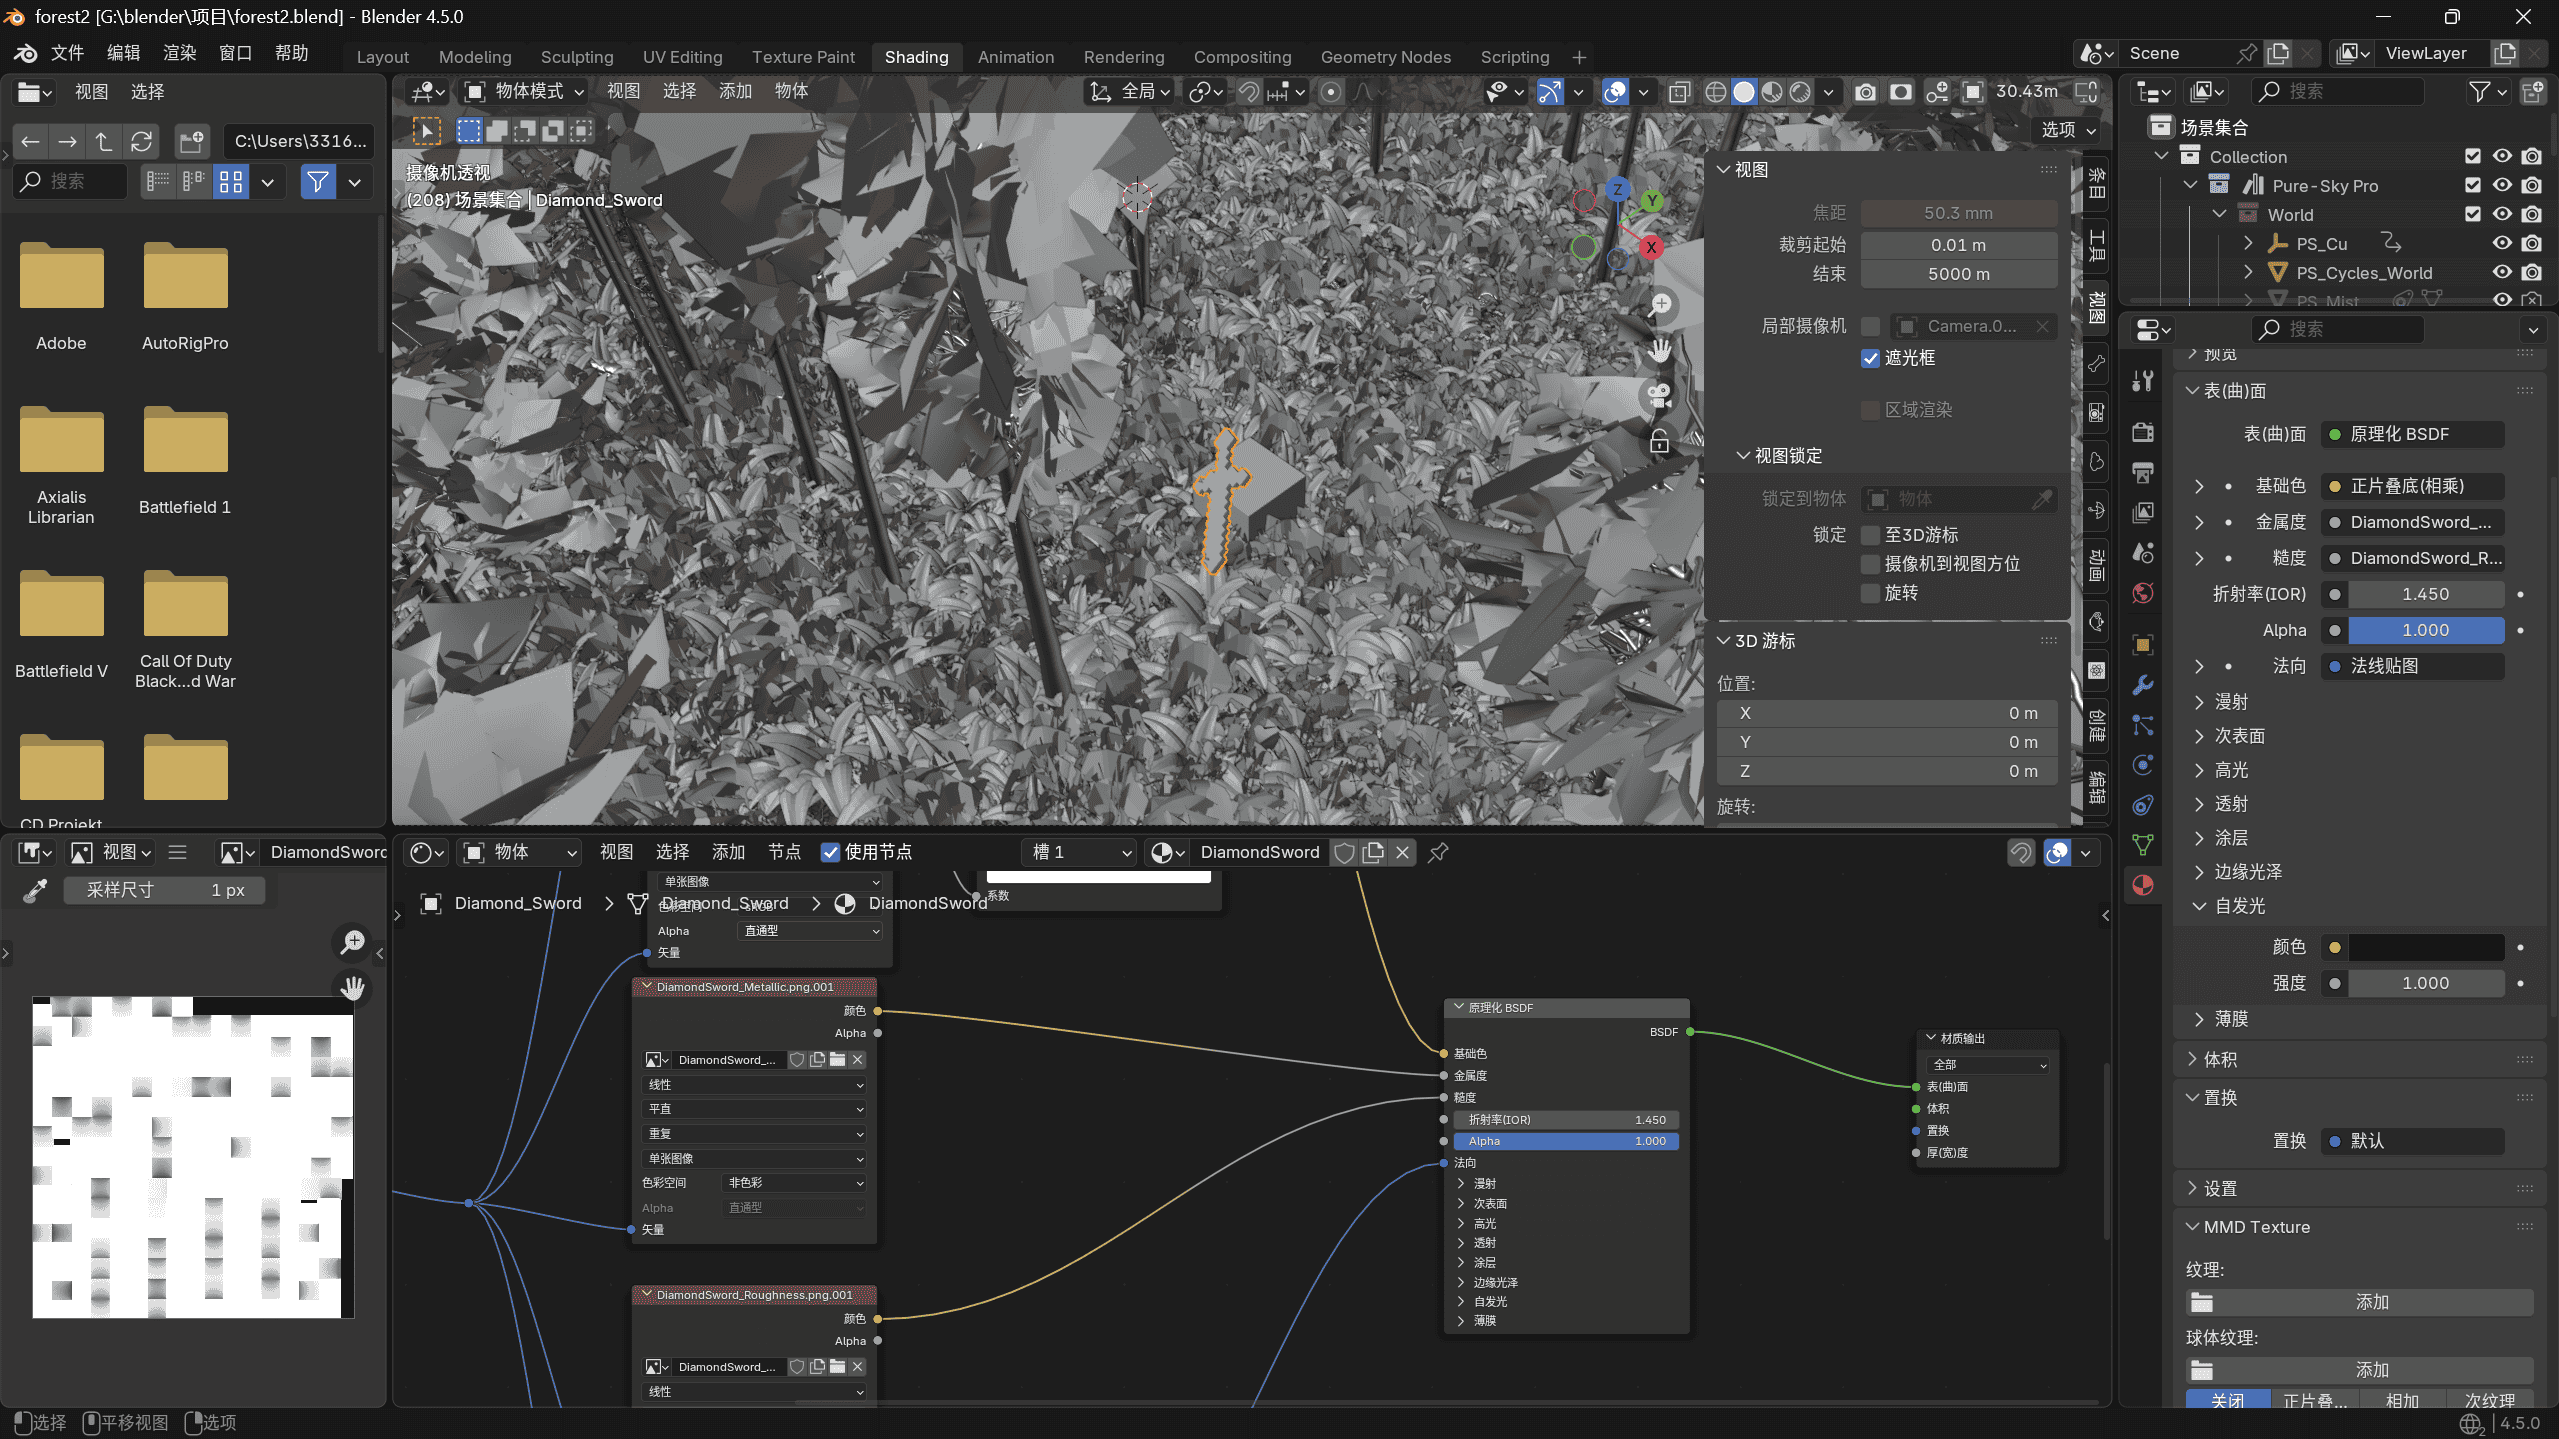The image size is (2559, 1439).
Task: Click the Alpha slider in material properties
Action: pyautogui.click(x=2425, y=630)
